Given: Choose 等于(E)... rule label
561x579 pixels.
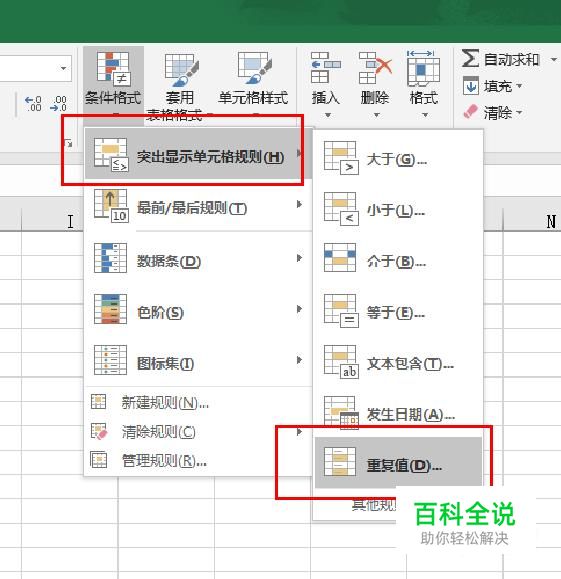Looking at the screenshot, I should pos(396,313).
